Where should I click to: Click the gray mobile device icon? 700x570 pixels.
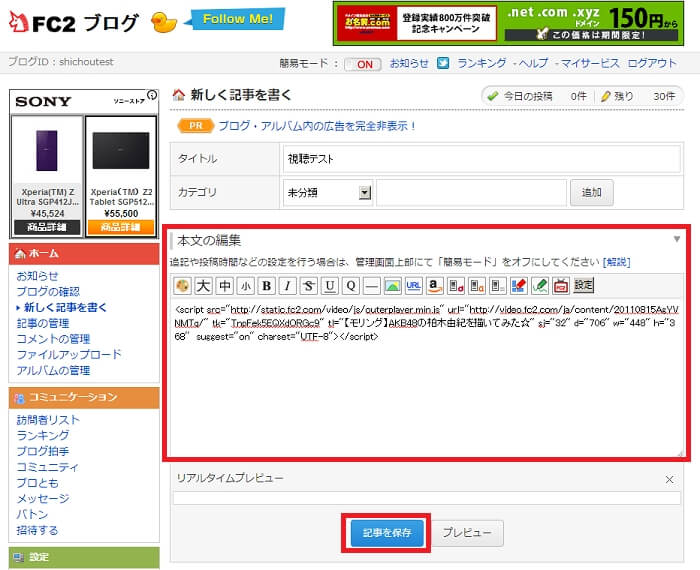(498, 286)
